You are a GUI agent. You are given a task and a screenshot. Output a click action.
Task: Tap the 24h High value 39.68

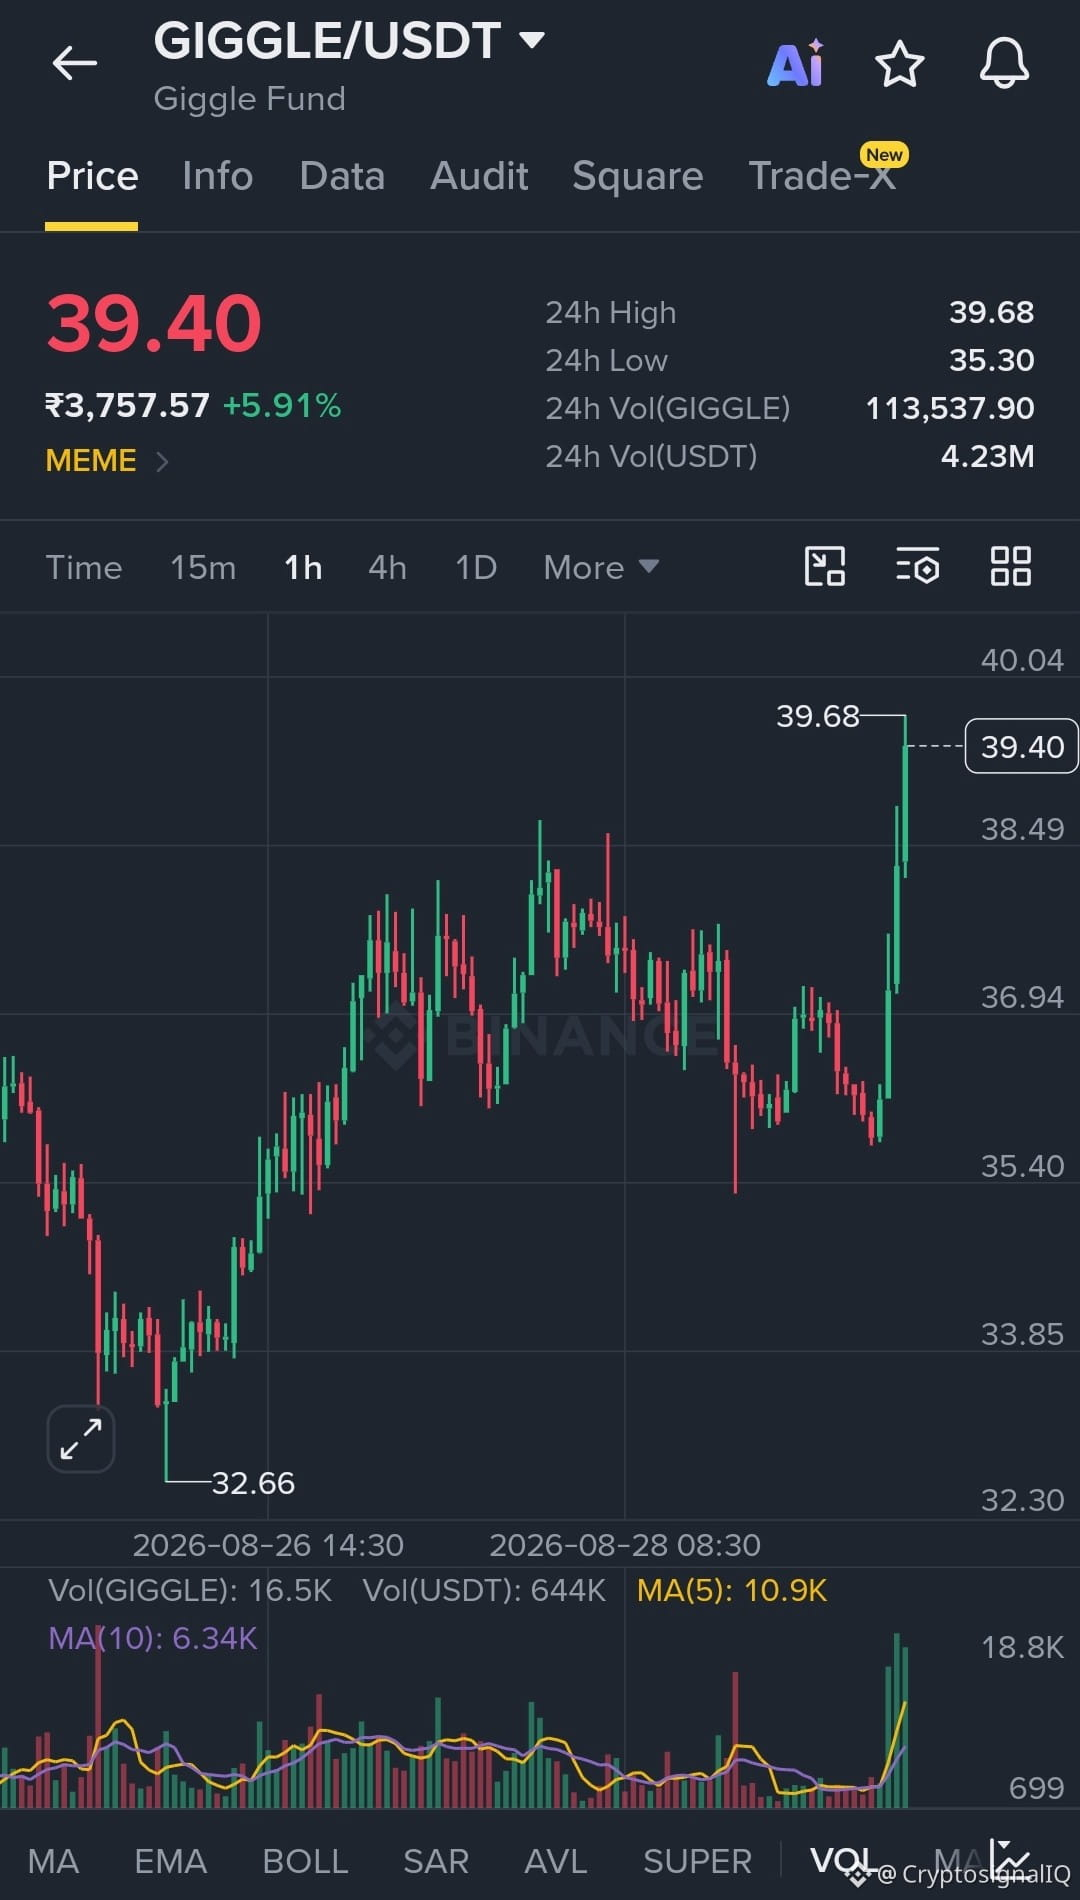(x=991, y=312)
